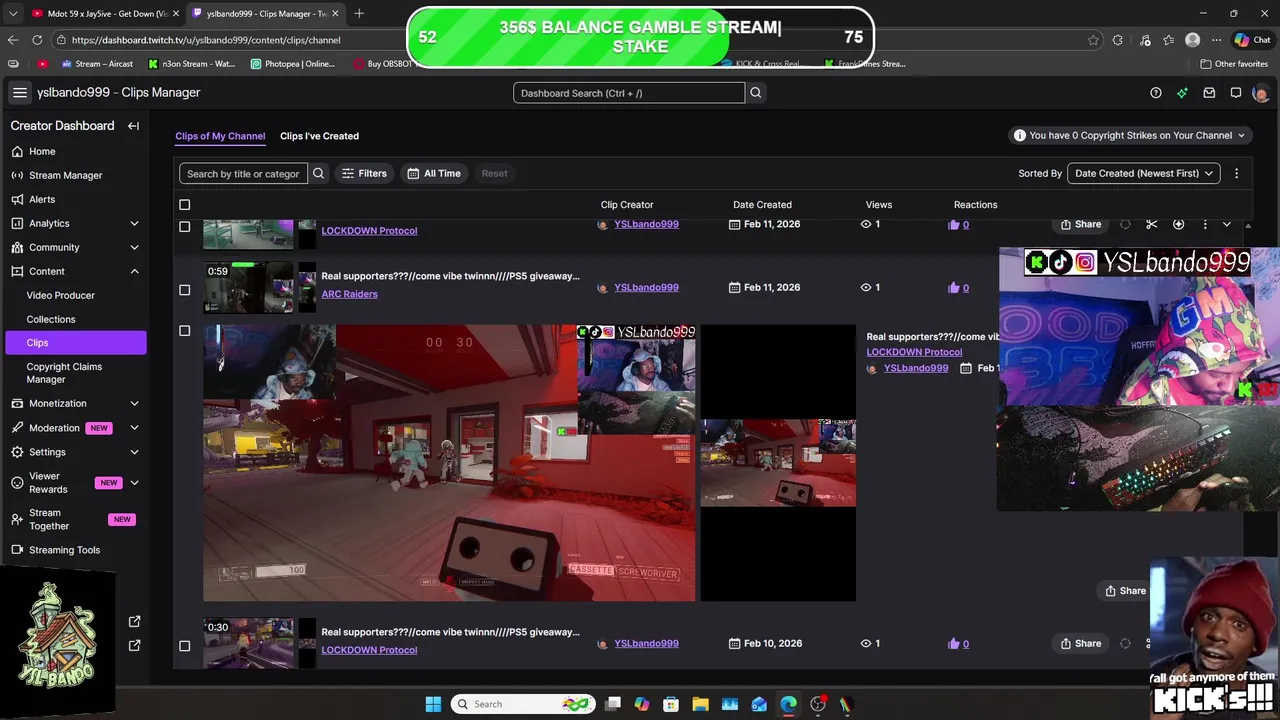Click the clip search magnifier icon
The height and width of the screenshot is (720, 1280).
pos(318,173)
